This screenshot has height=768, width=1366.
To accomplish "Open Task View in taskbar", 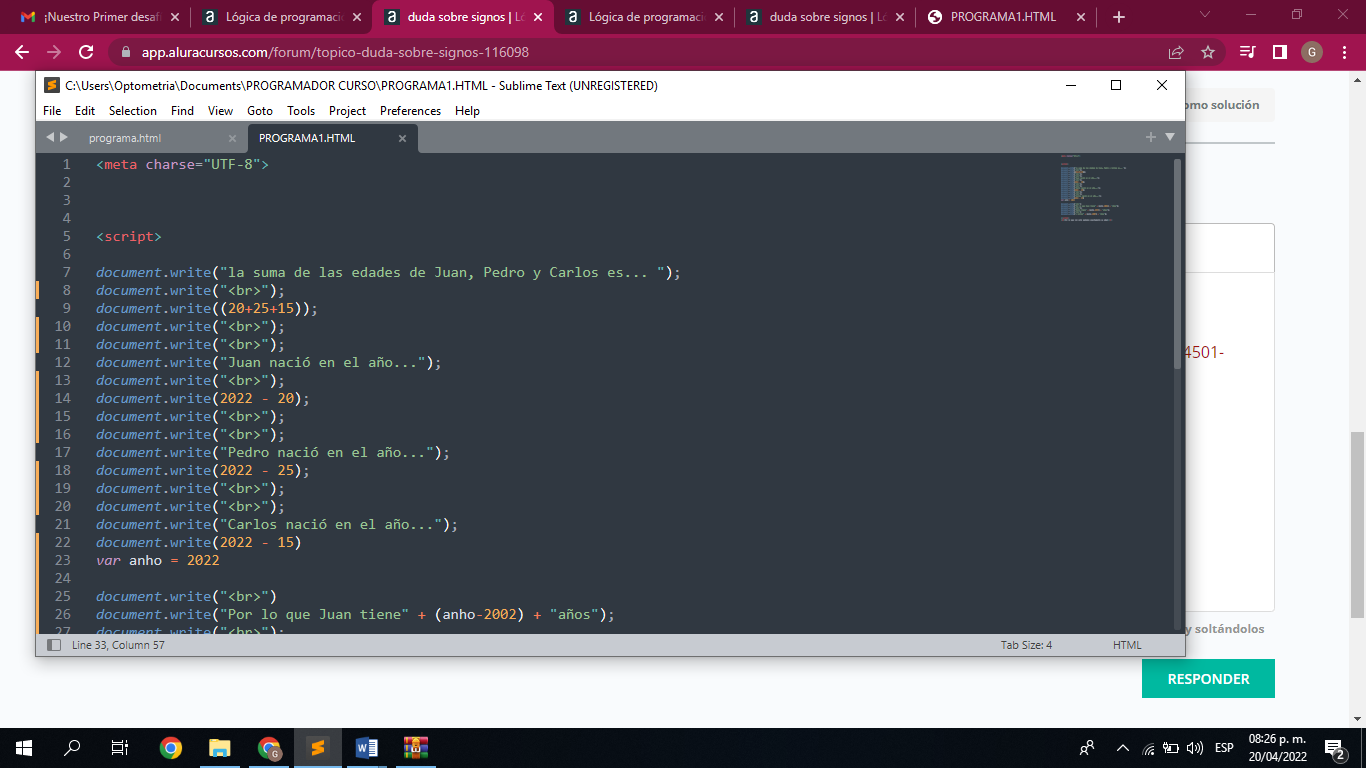I will pyautogui.click(x=120, y=748).
